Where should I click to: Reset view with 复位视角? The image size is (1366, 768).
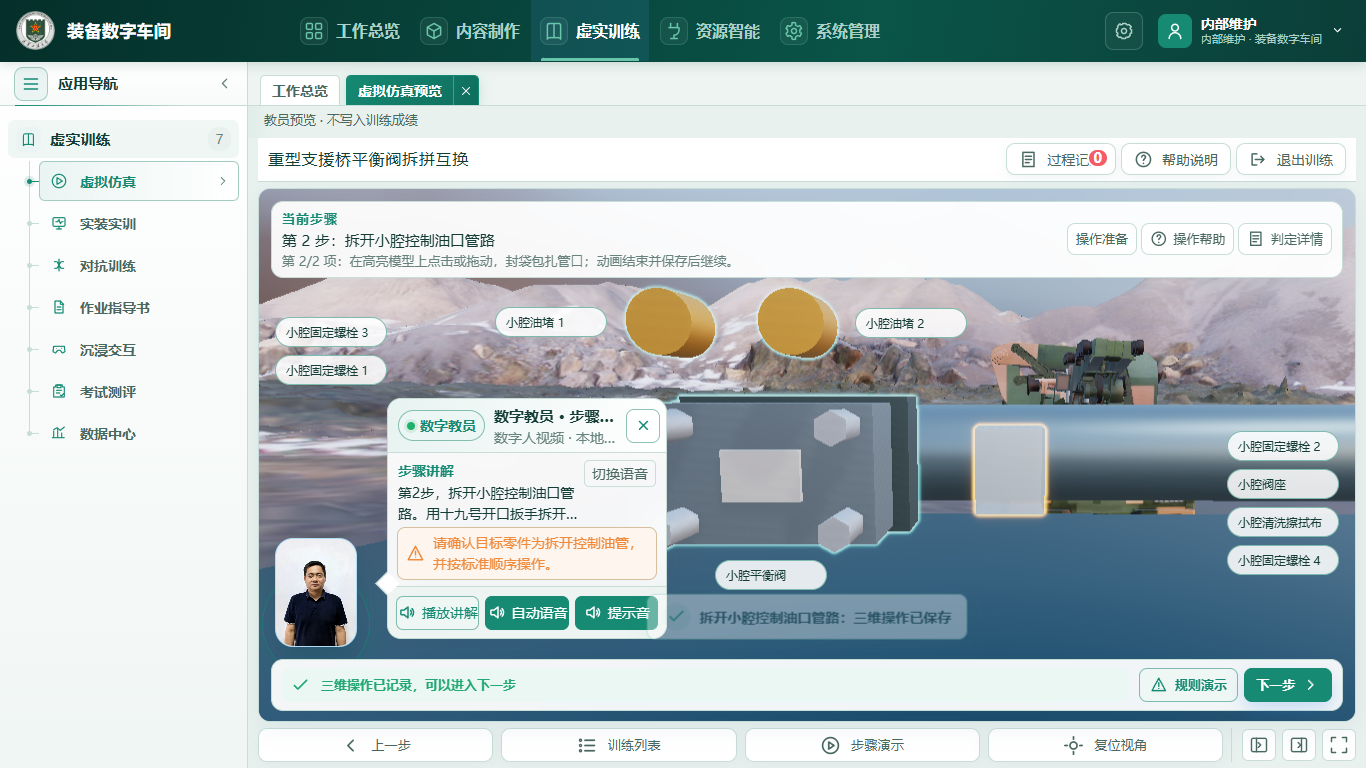click(1105, 745)
